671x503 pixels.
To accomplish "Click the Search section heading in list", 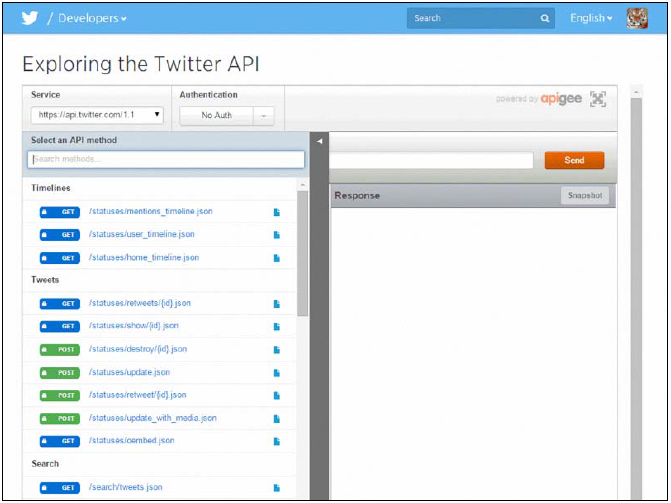I will point(45,464).
